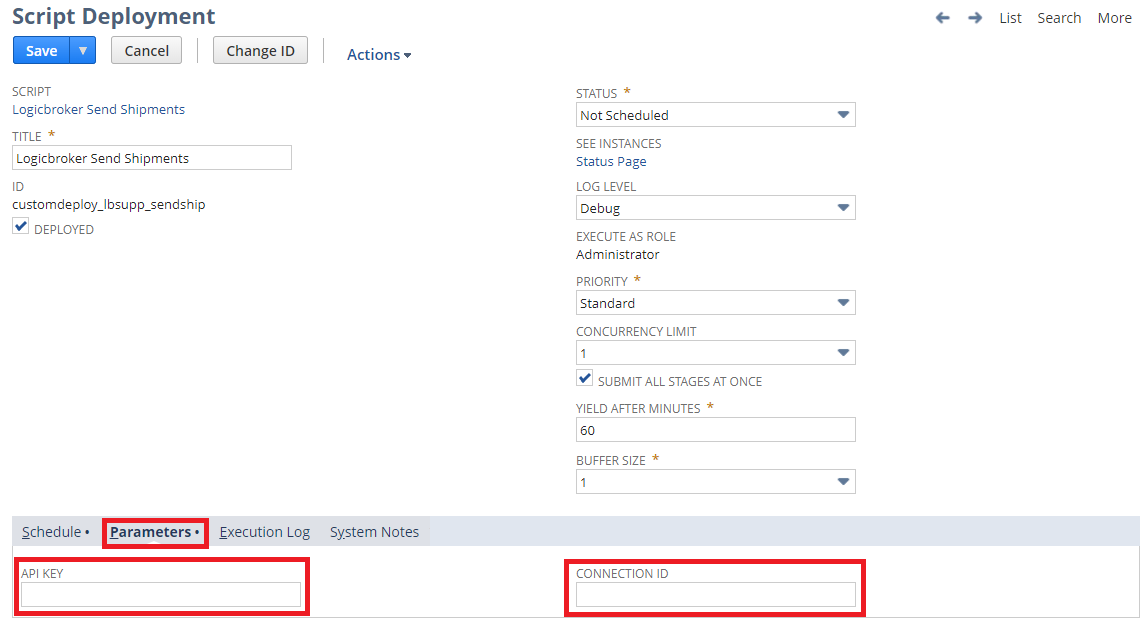Switch to the Execution Log tab
Viewport: 1147px width, 623px height.
coord(264,532)
